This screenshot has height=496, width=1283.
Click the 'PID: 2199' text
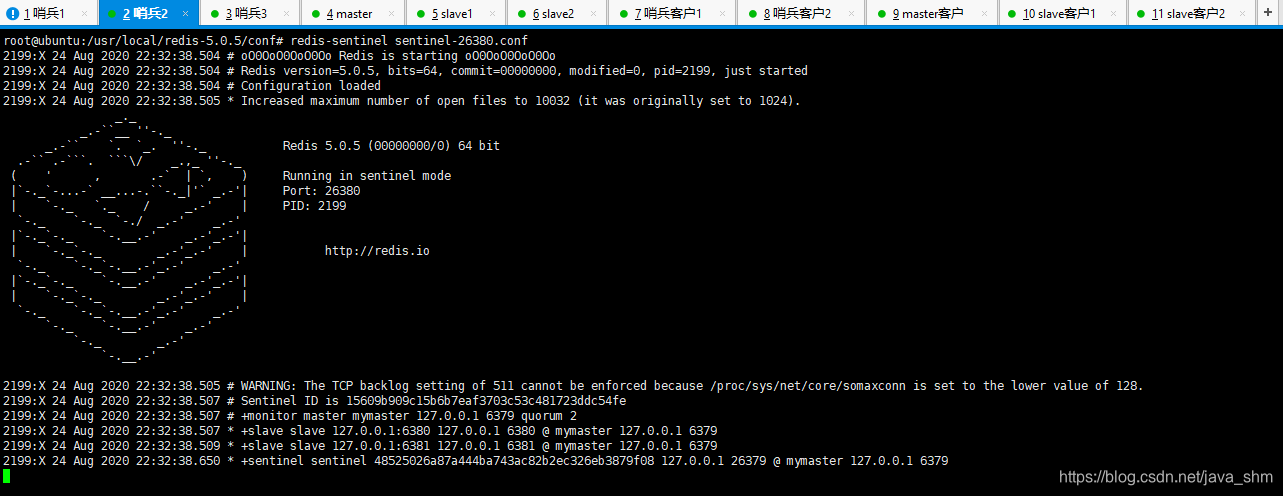click(315, 206)
